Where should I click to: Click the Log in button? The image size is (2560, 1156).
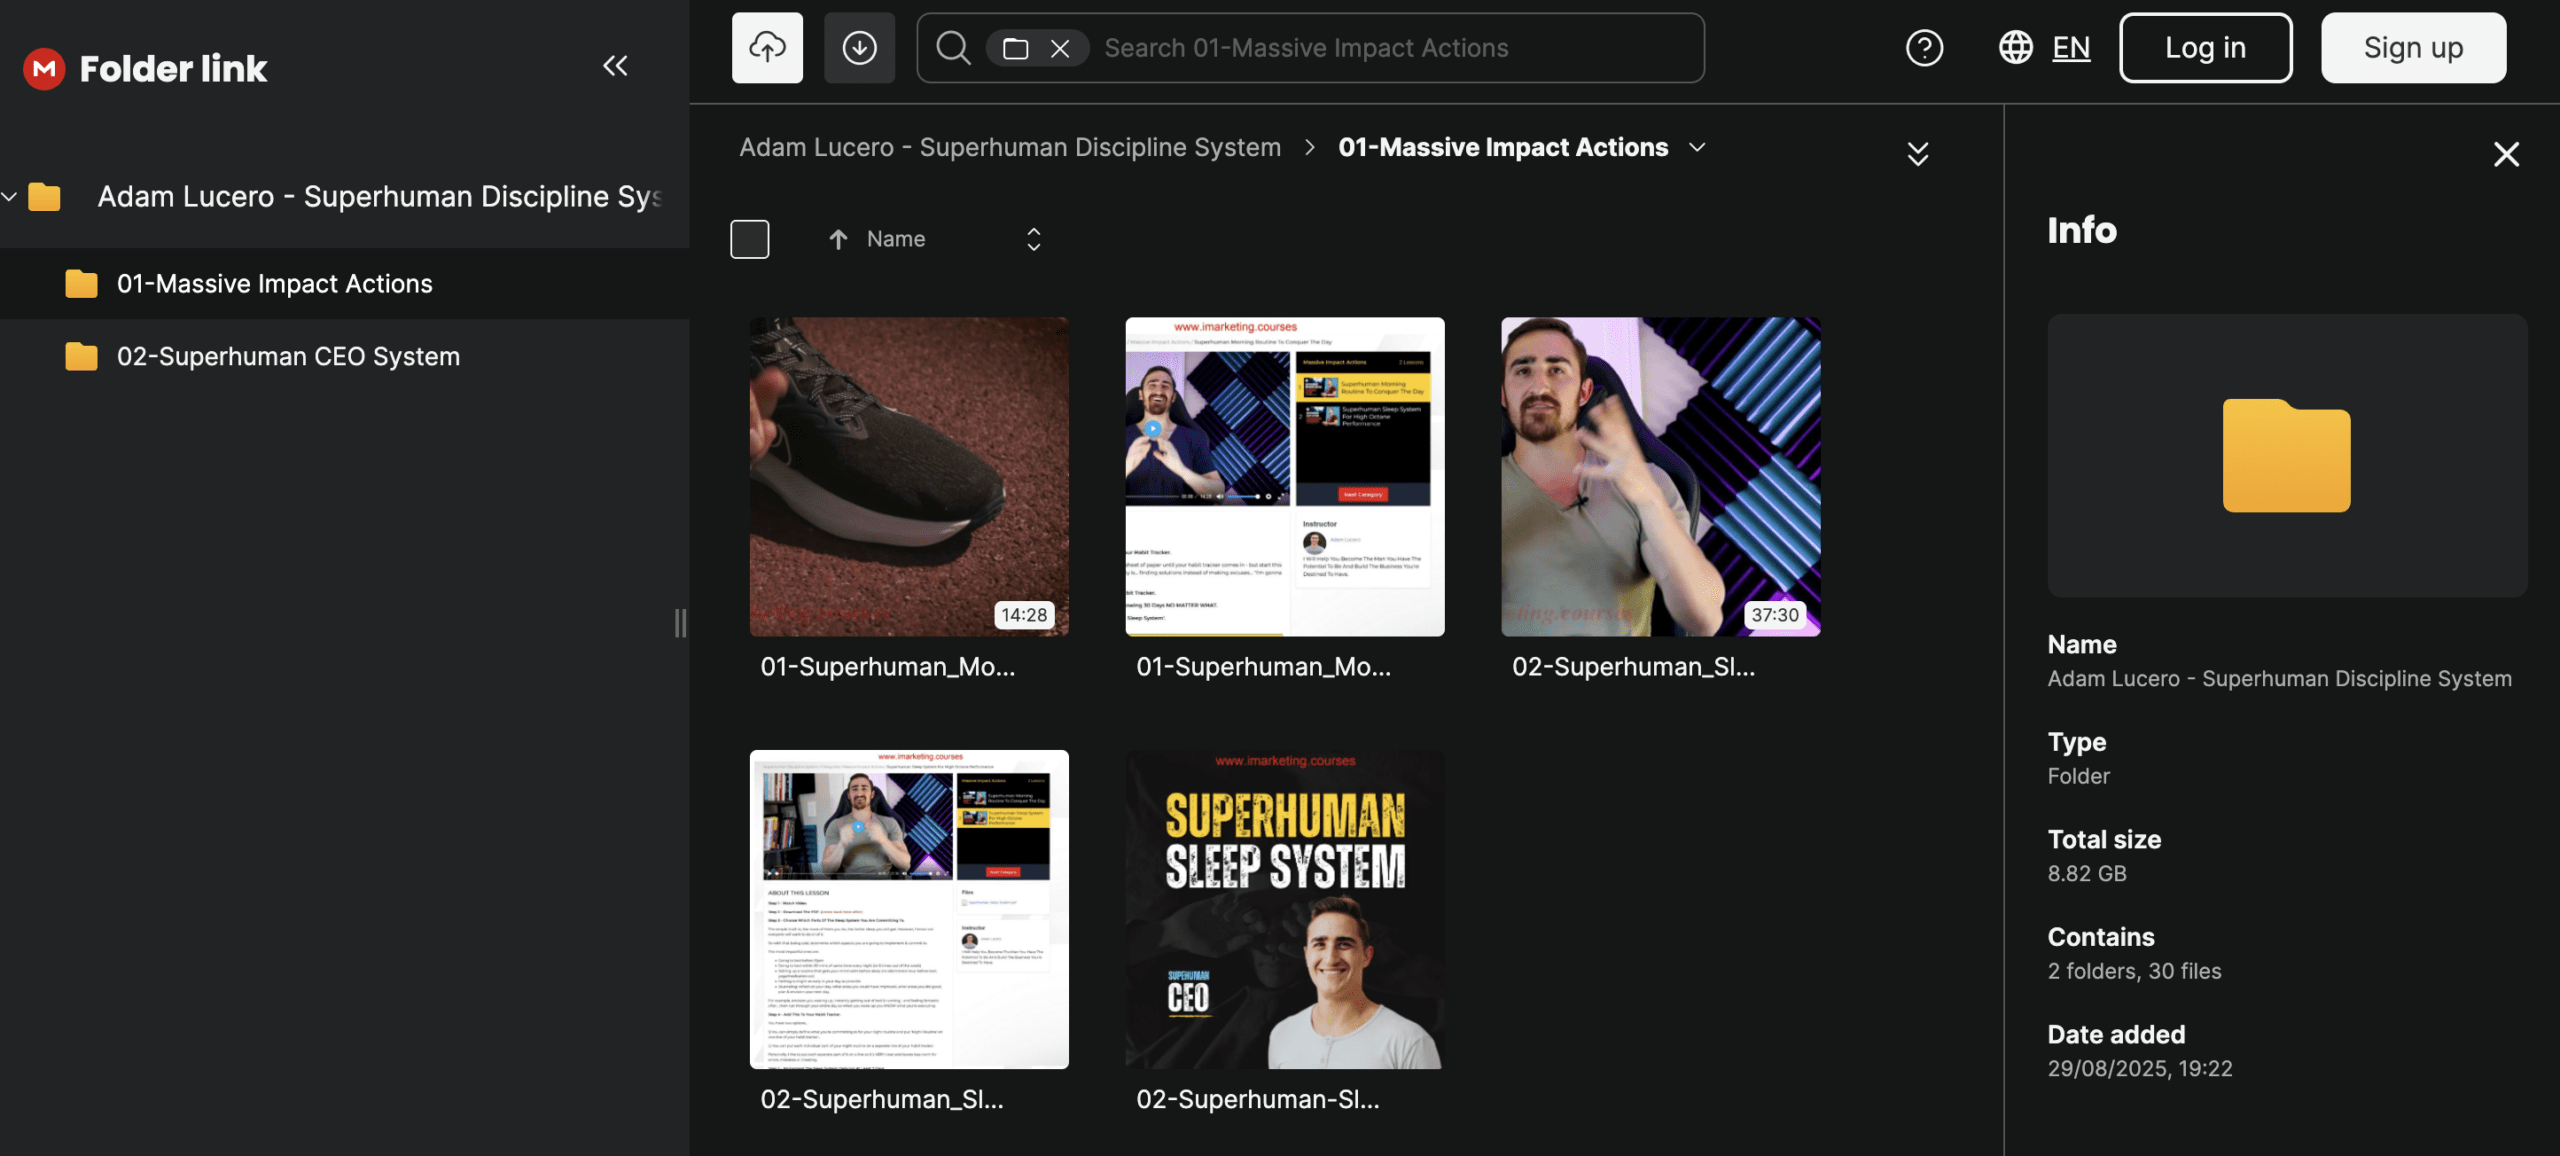pos(2205,47)
